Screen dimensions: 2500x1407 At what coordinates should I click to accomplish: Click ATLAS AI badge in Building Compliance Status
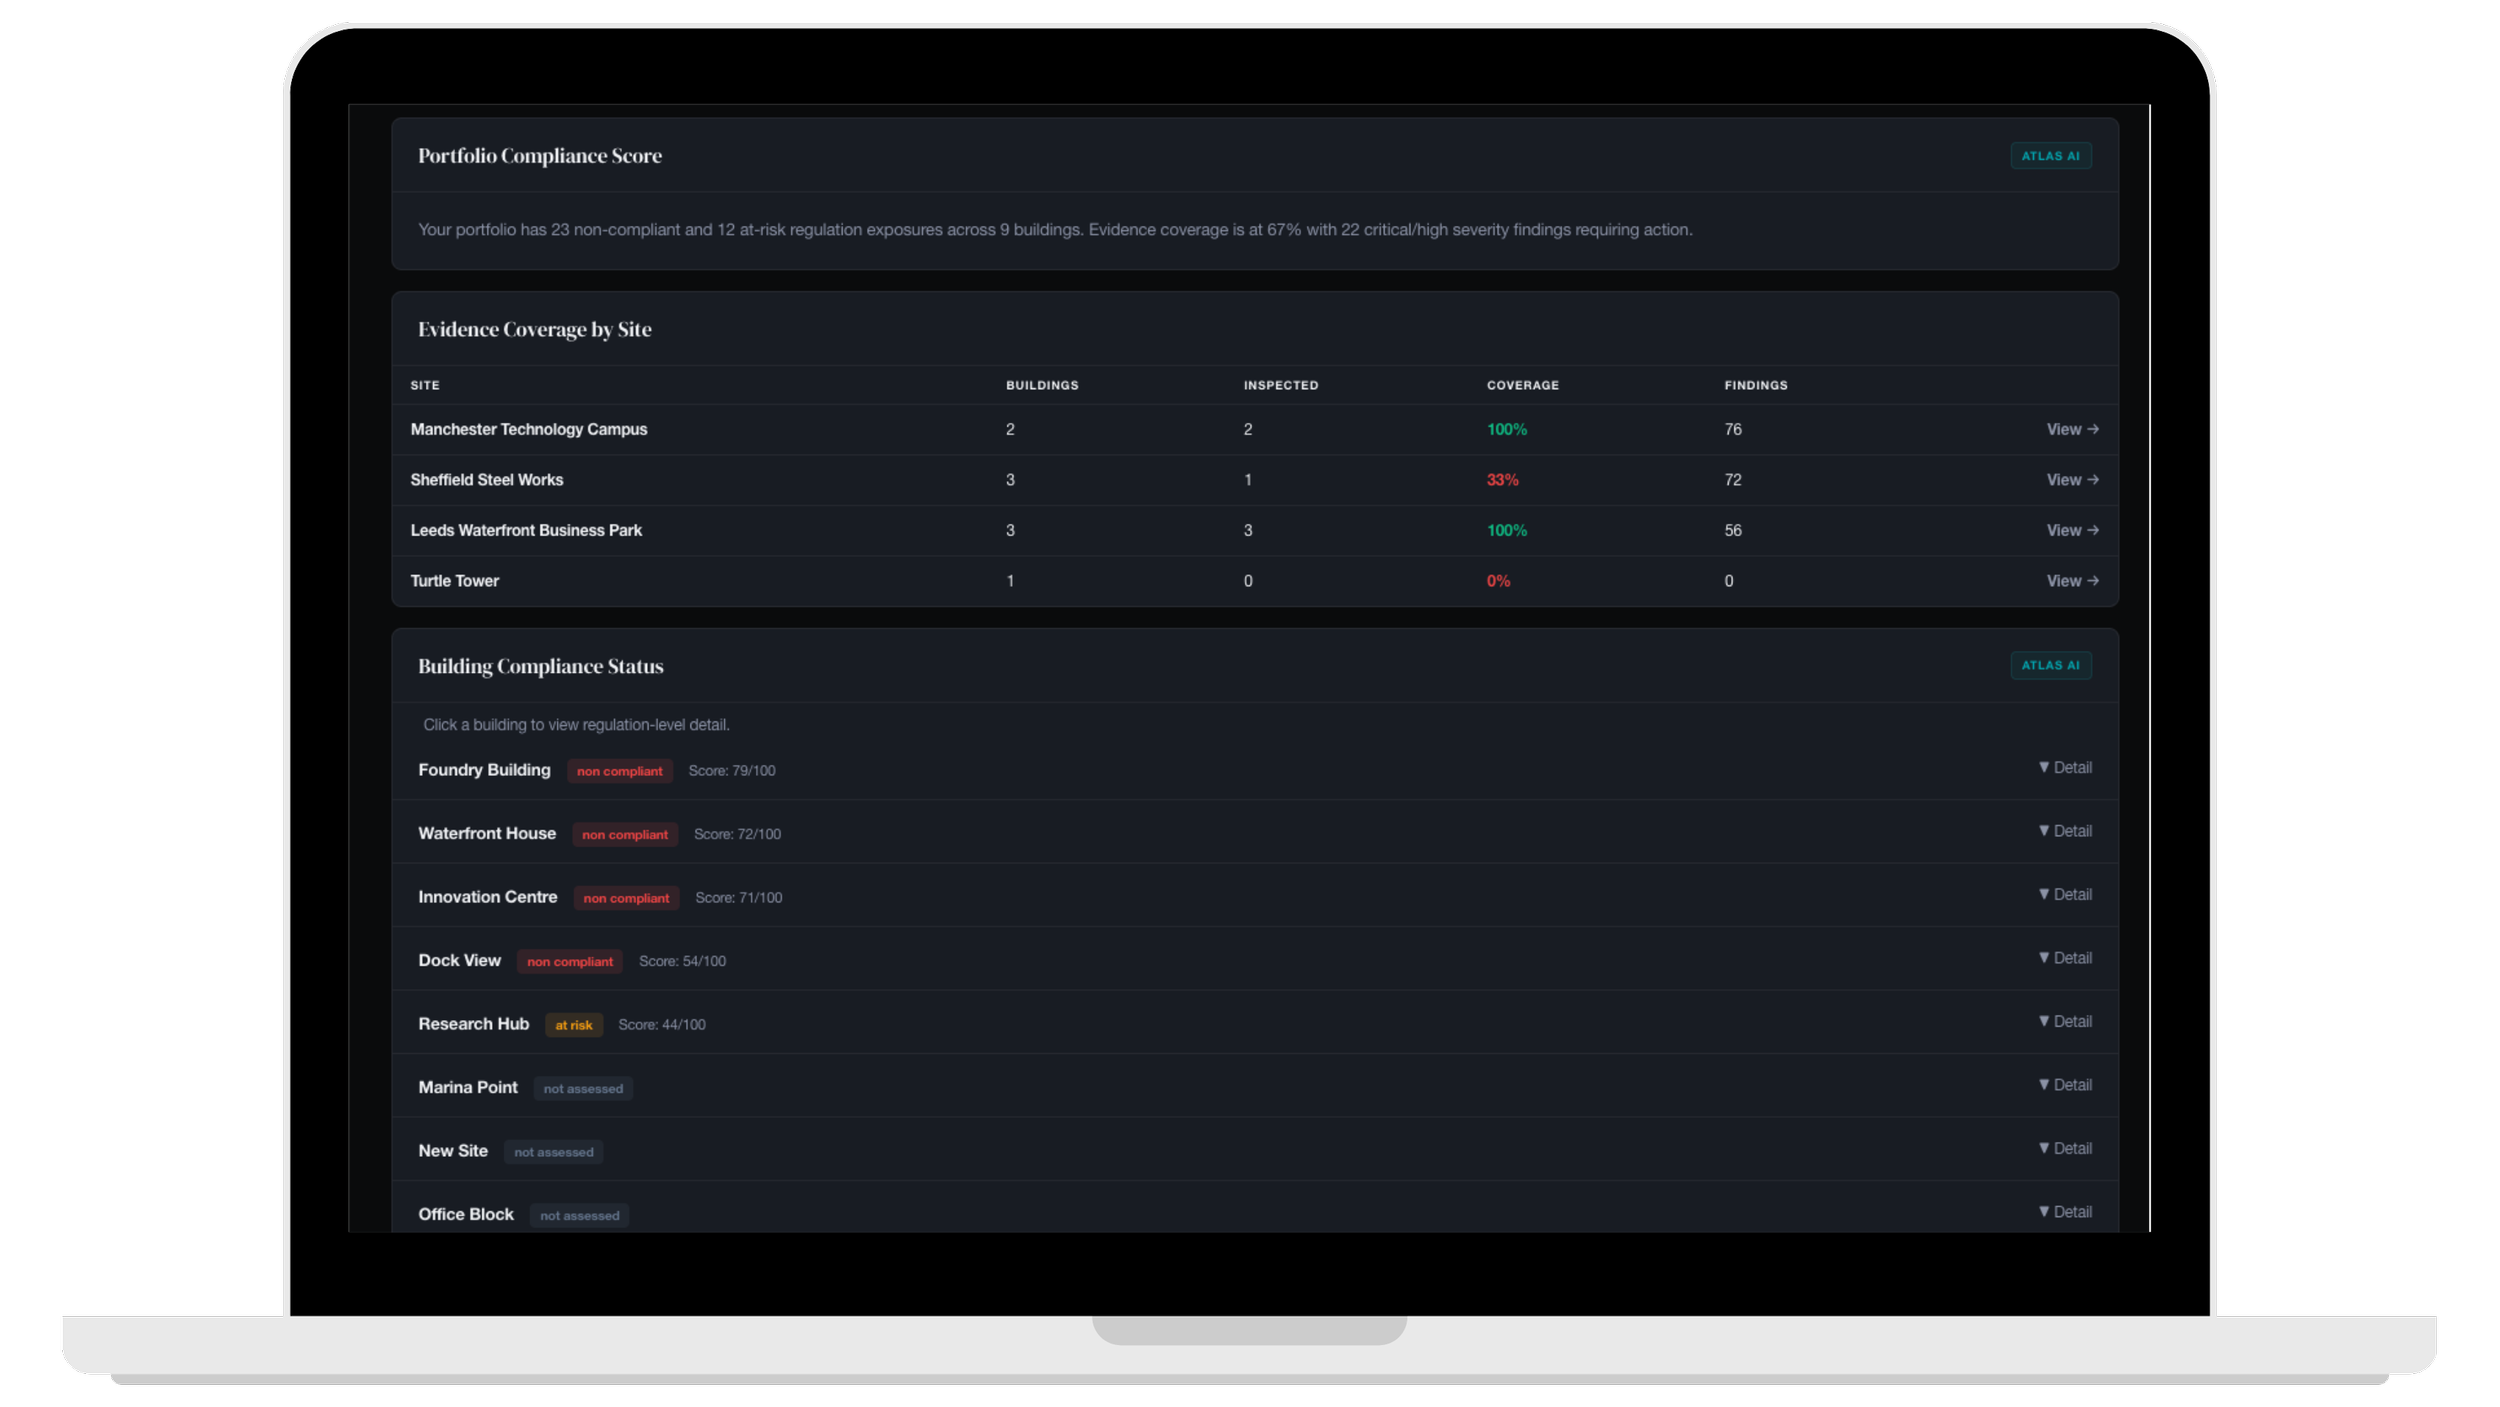[2050, 665]
